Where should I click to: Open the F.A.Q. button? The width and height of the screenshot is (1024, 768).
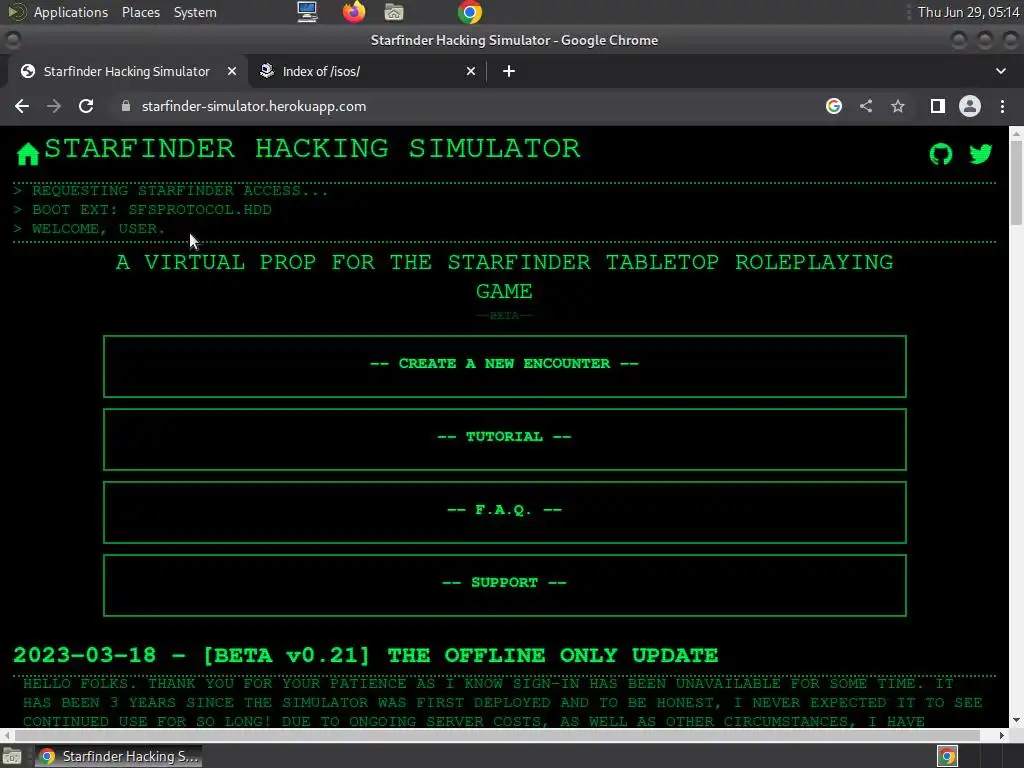point(504,513)
